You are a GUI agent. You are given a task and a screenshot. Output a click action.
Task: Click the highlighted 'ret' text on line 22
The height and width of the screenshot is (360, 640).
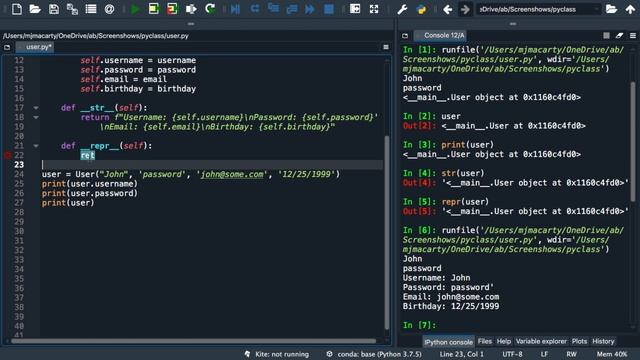pos(87,155)
